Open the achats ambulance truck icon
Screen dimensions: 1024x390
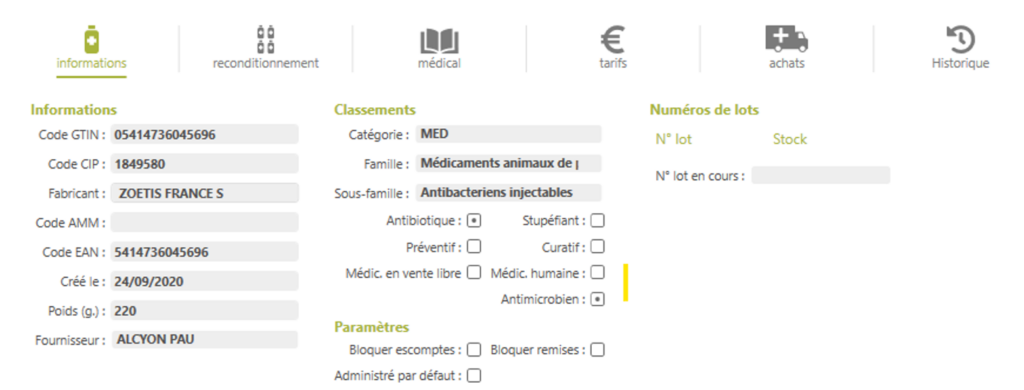click(x=786, y=39)
